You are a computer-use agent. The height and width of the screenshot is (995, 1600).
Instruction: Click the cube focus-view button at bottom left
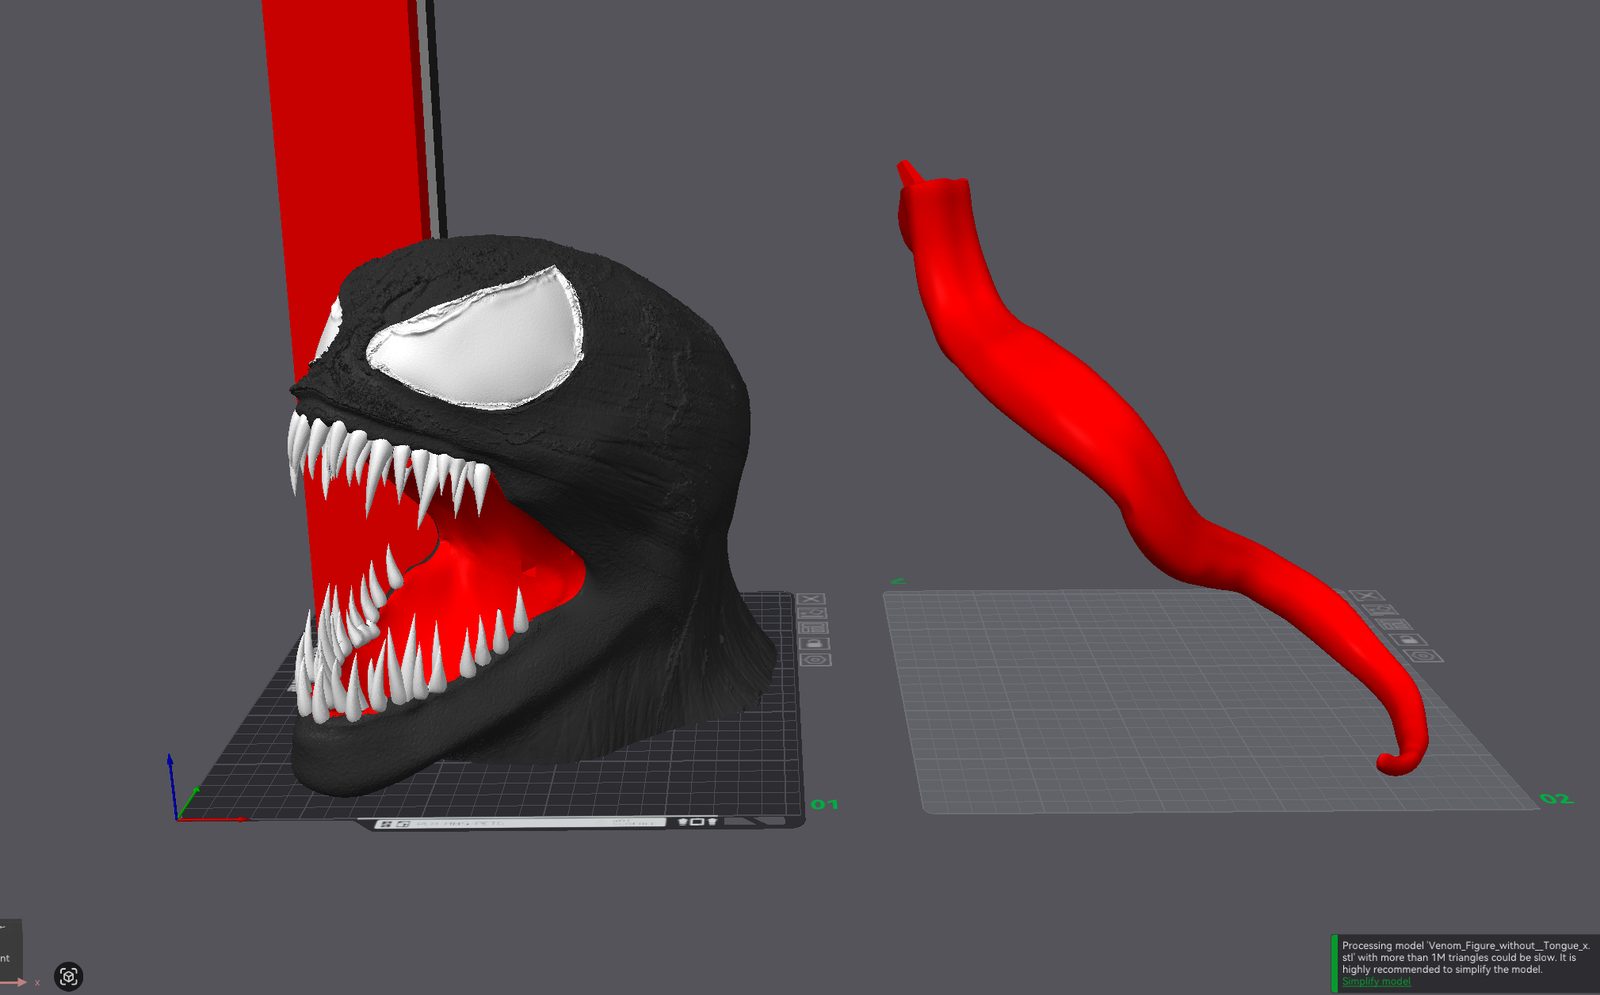[x=68, y=976]
